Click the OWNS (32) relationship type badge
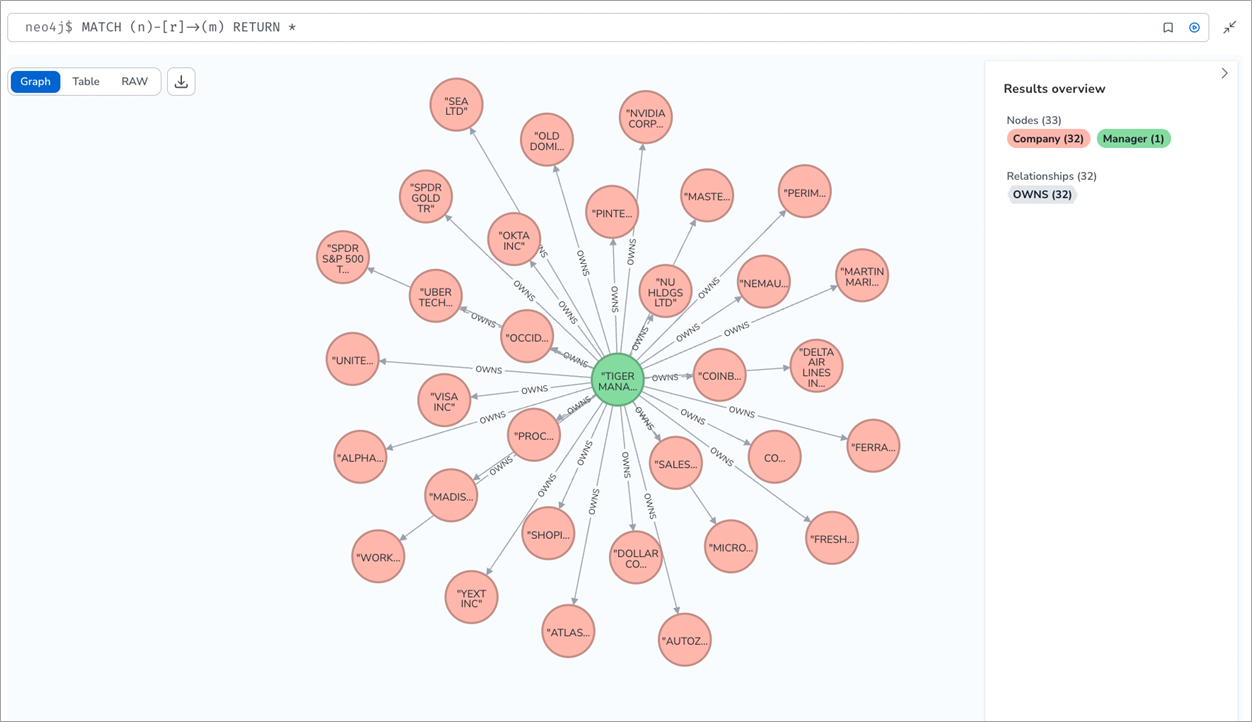Screen dimensions: 1252x722 coord(1042,194)
